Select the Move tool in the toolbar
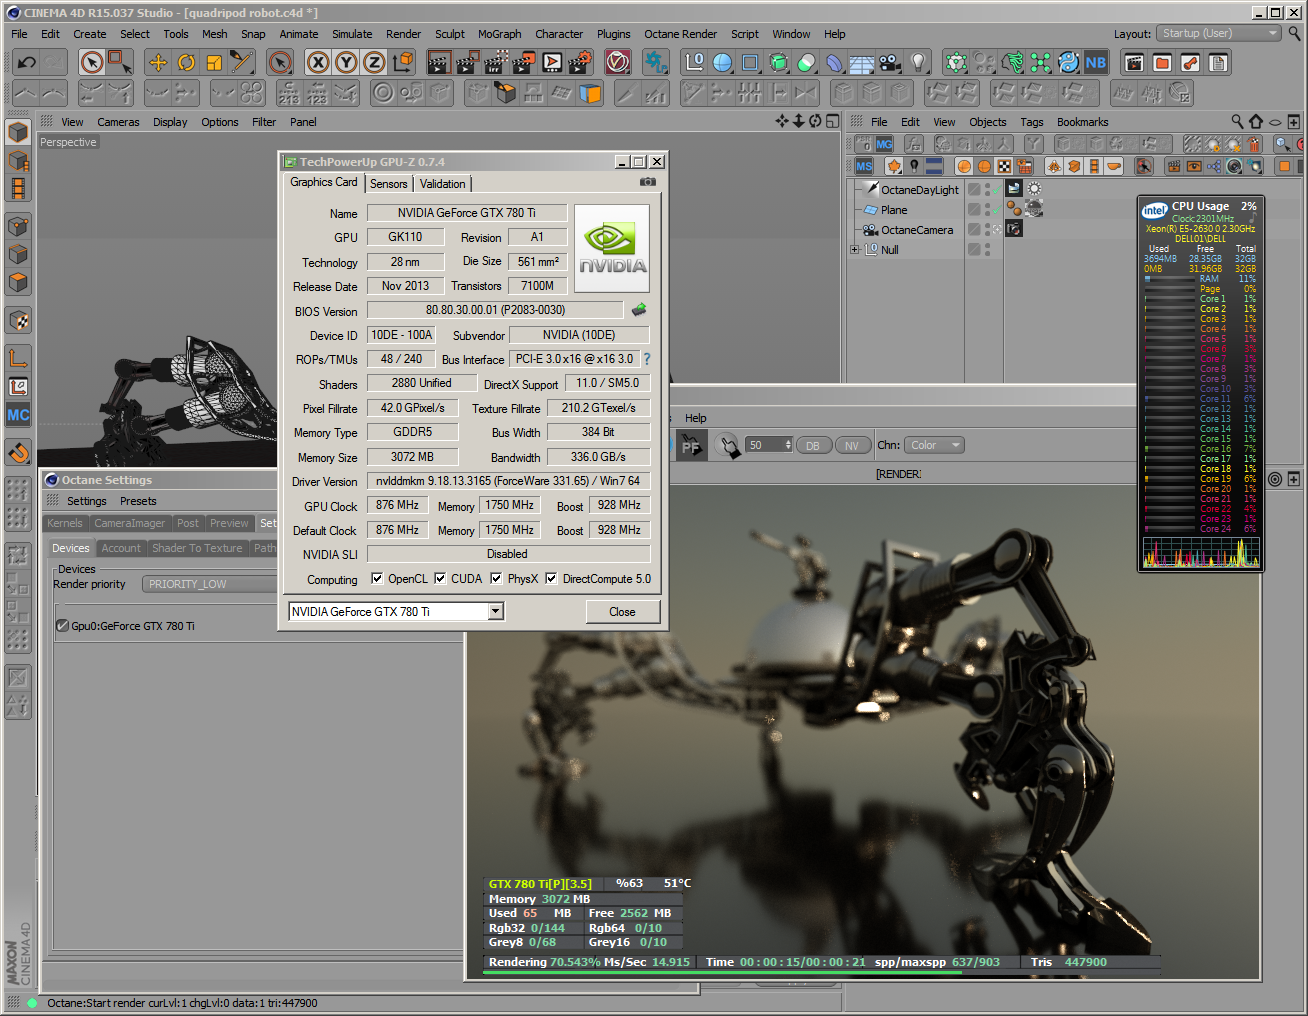The image size is (1308, 1016). tap(158, 63)
